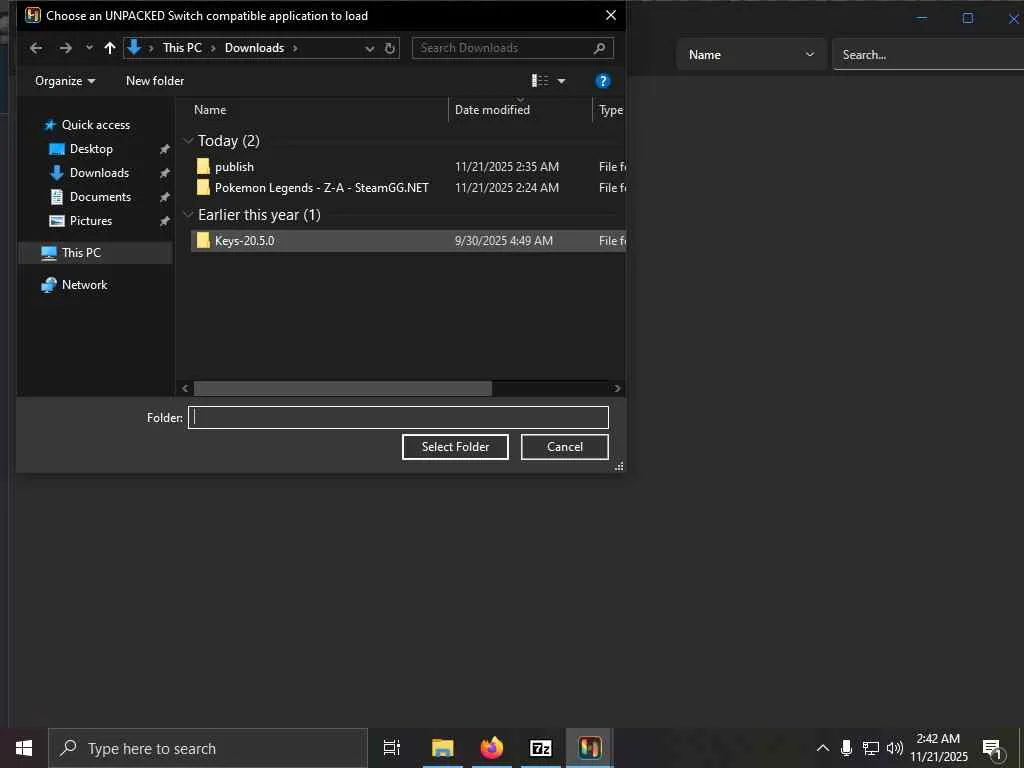The height and width of the screenshot is (768, 1024).
Task: Open File Explorer from the taskbar
Action: click(442, 748)
